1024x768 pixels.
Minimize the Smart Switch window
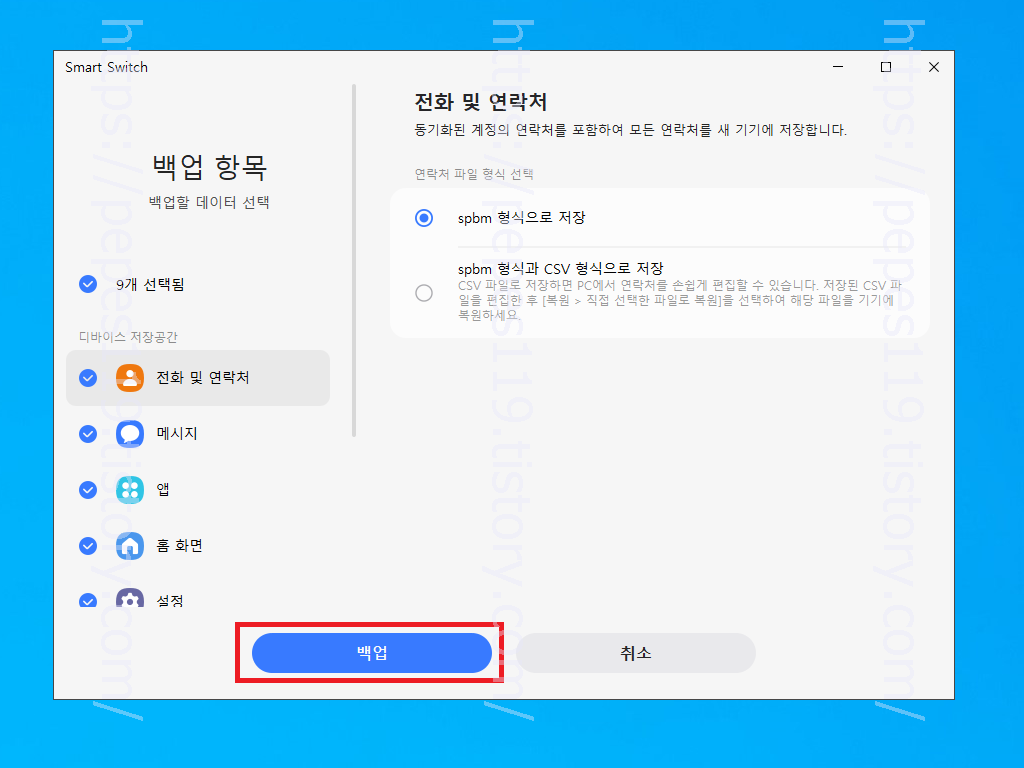tap(838, 67)
